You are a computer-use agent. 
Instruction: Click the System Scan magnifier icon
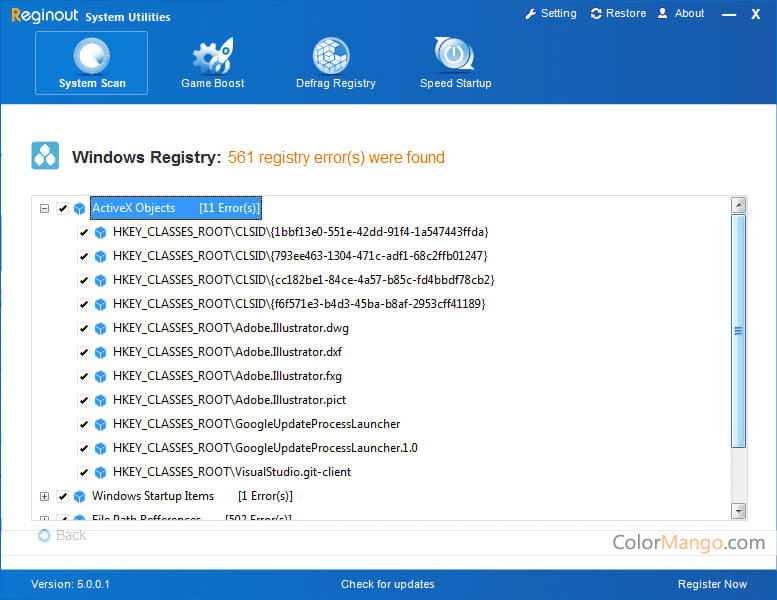click(92, 55)
